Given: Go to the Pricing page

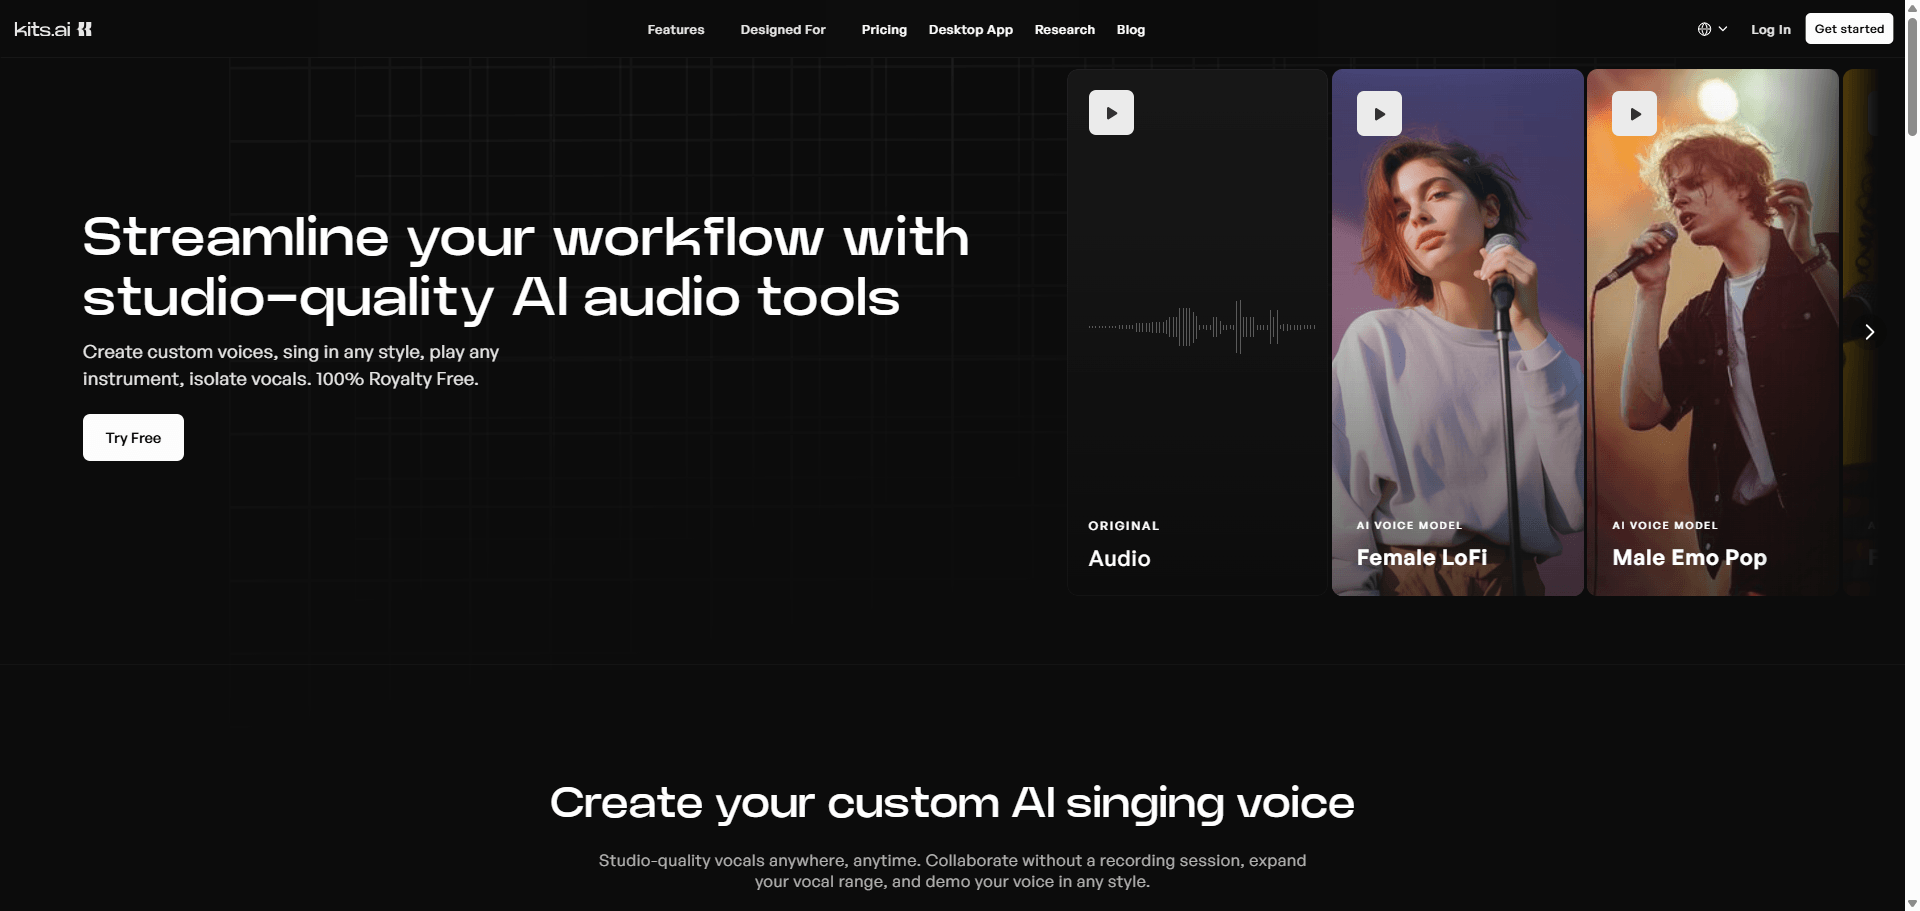Looking at the screenshot, I should coord(884,30).
